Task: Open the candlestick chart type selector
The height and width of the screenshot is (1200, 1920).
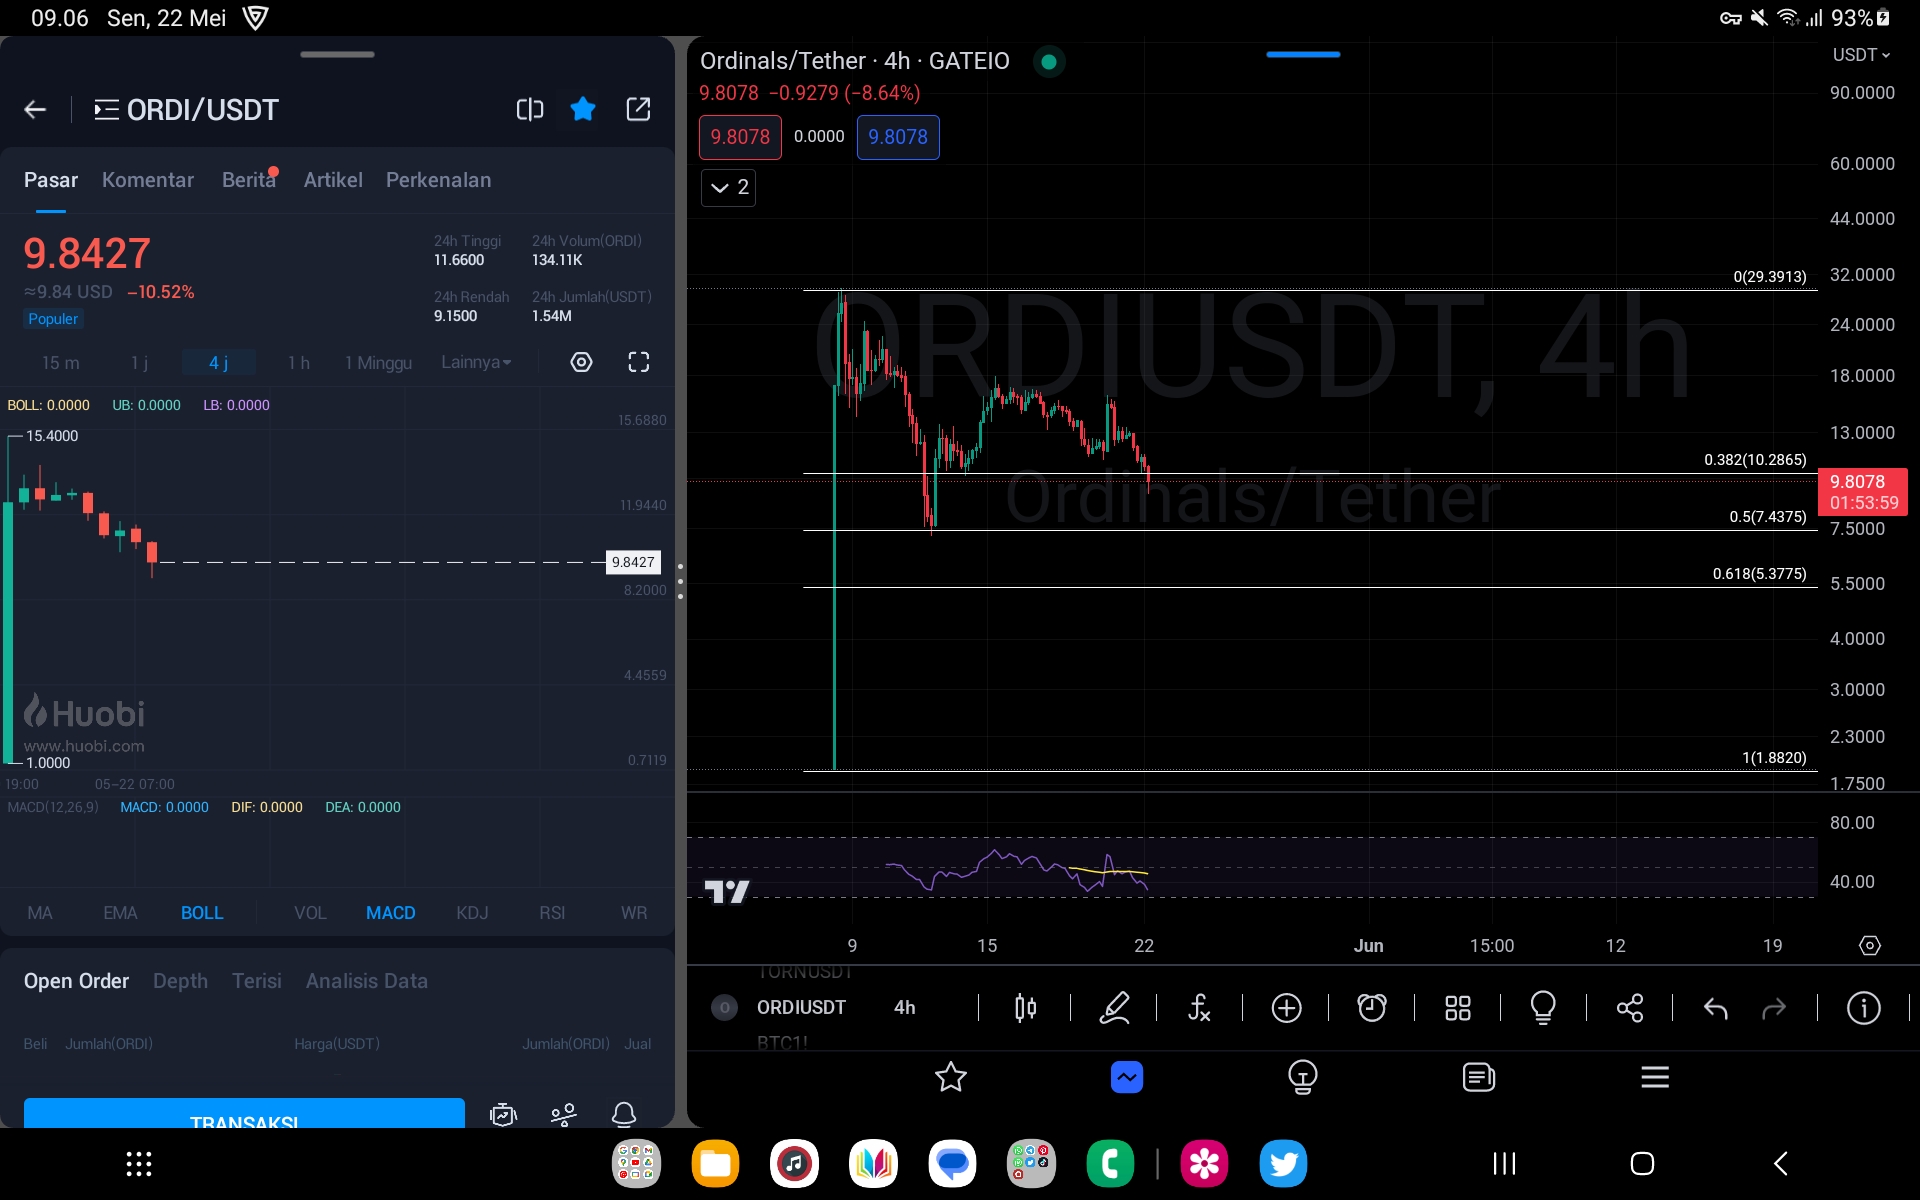Action: (x=1025, y=1007)
